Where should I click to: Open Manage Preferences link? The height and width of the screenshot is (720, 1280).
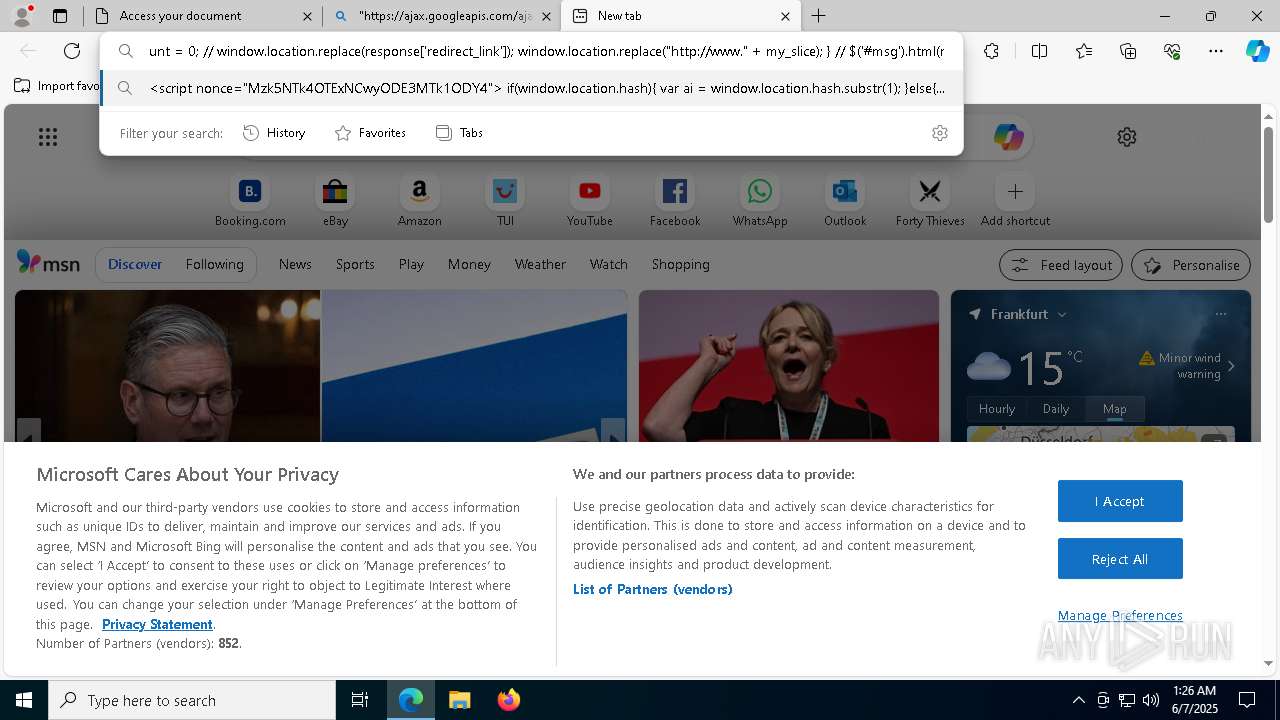pyautogui.click(x=1120, y=615)
